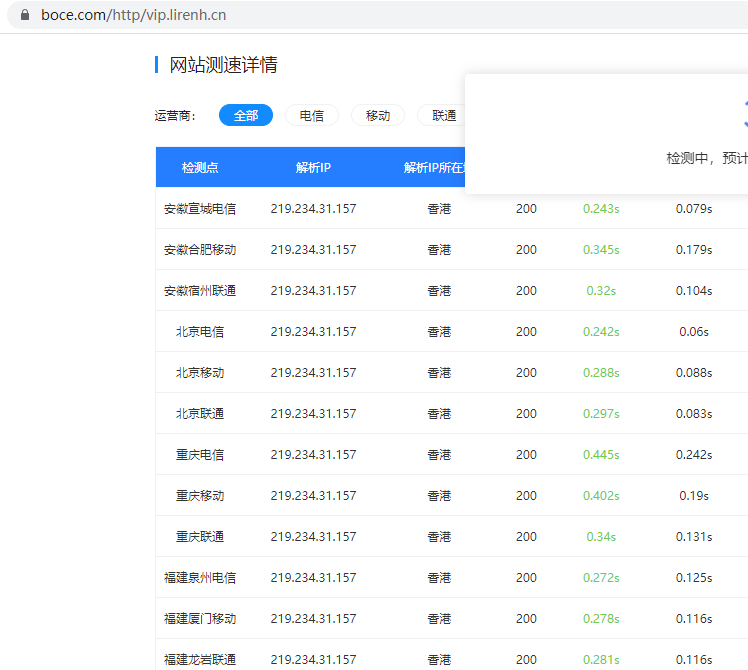This screenshot has width=748, height=670.
Task: Click the 福建泉州电信 detection point
Action: tap(200, 578)
